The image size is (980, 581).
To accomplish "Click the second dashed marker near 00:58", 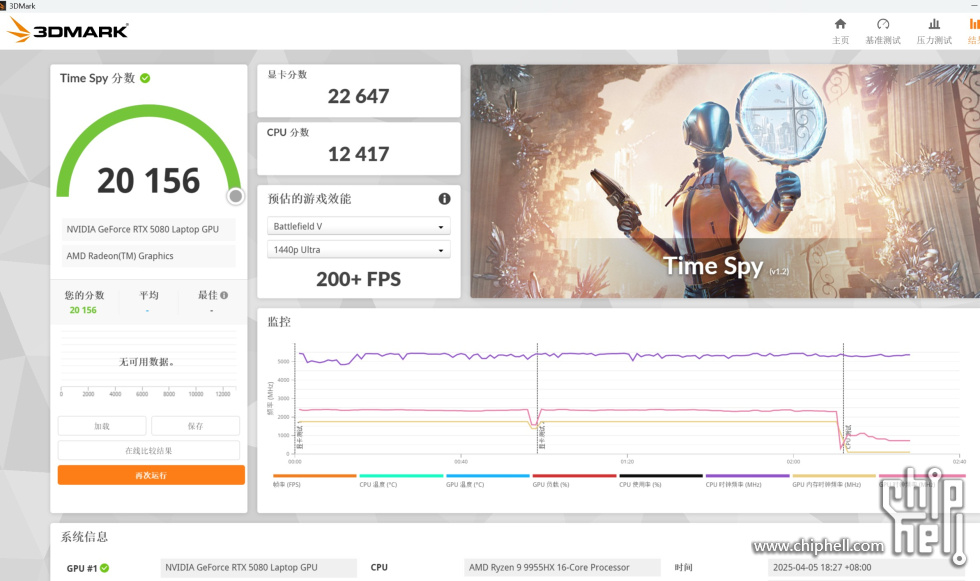I will tap(538, 399).
